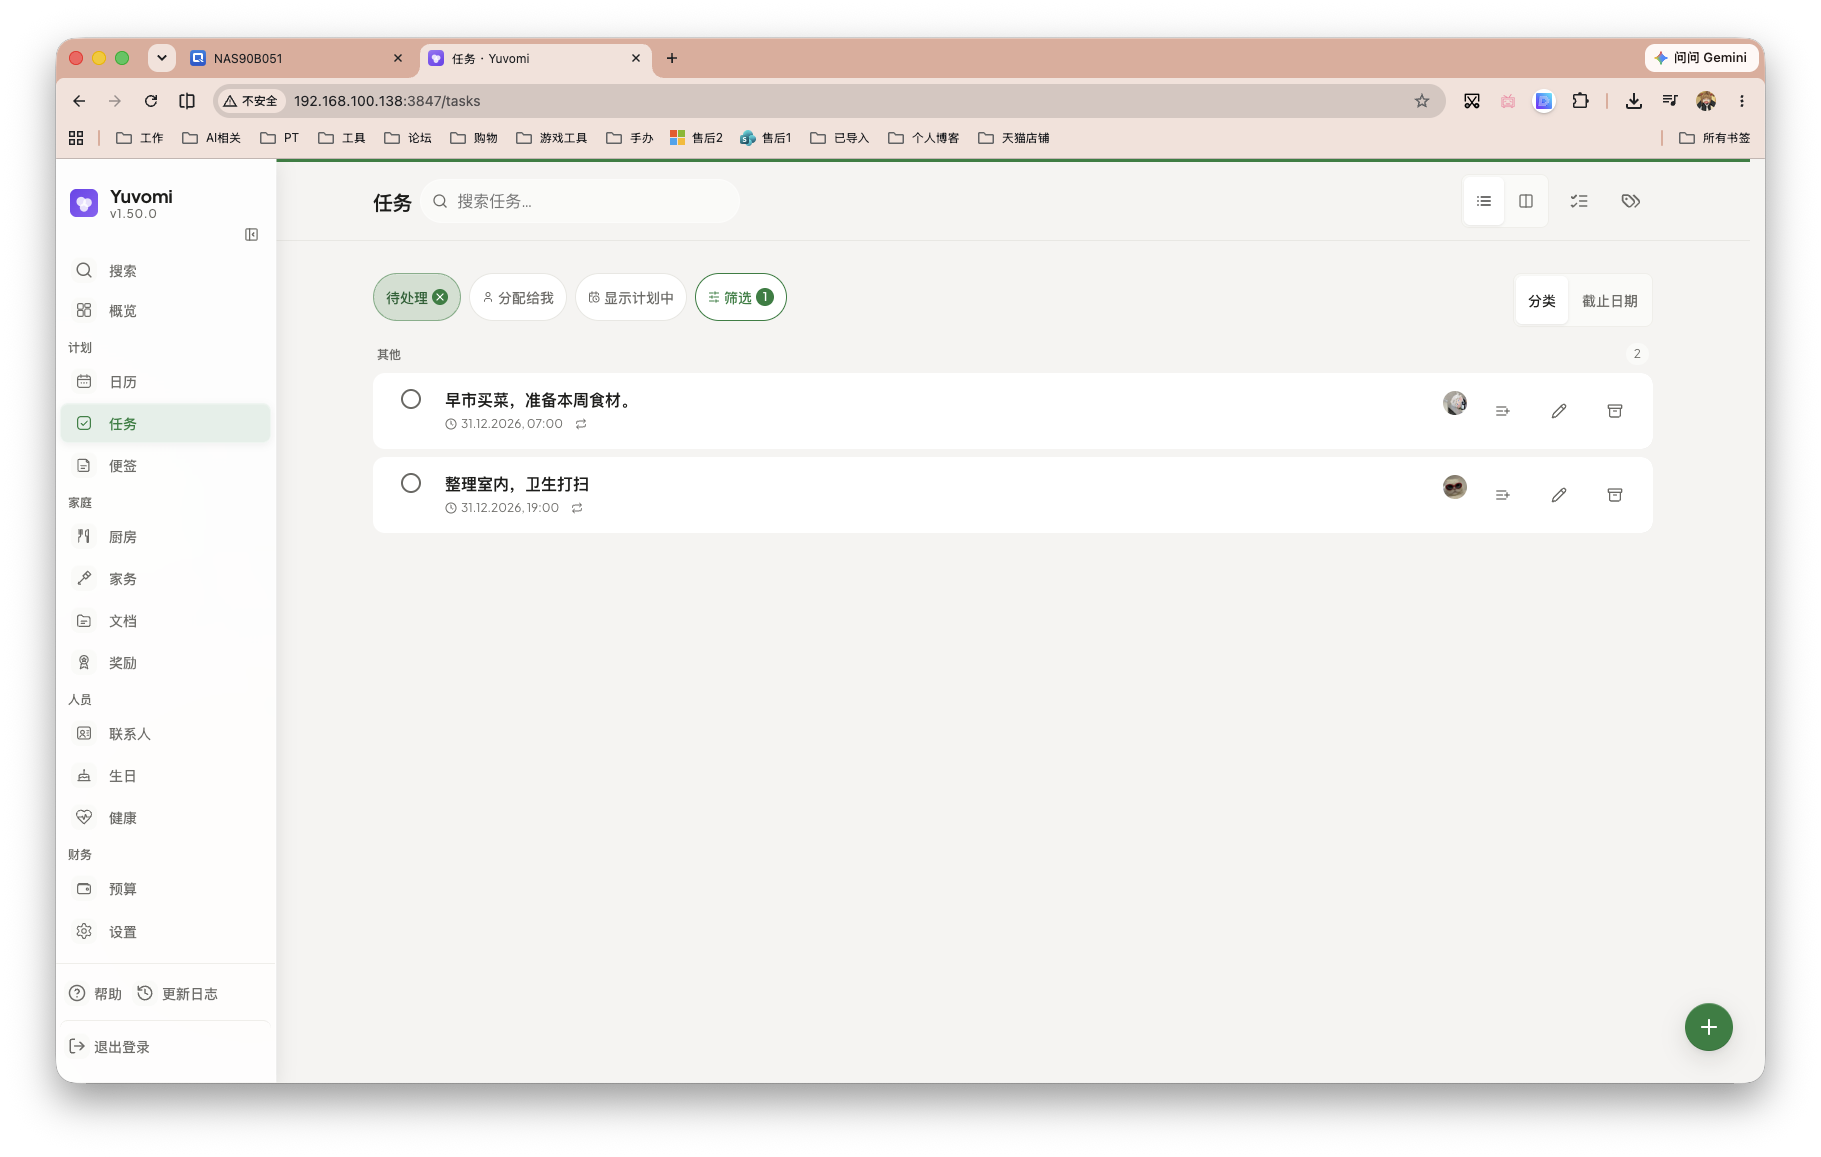Open the browser three-dot menu
The height and width of the screenshot is (1157, 1821).
(1742, 101)
